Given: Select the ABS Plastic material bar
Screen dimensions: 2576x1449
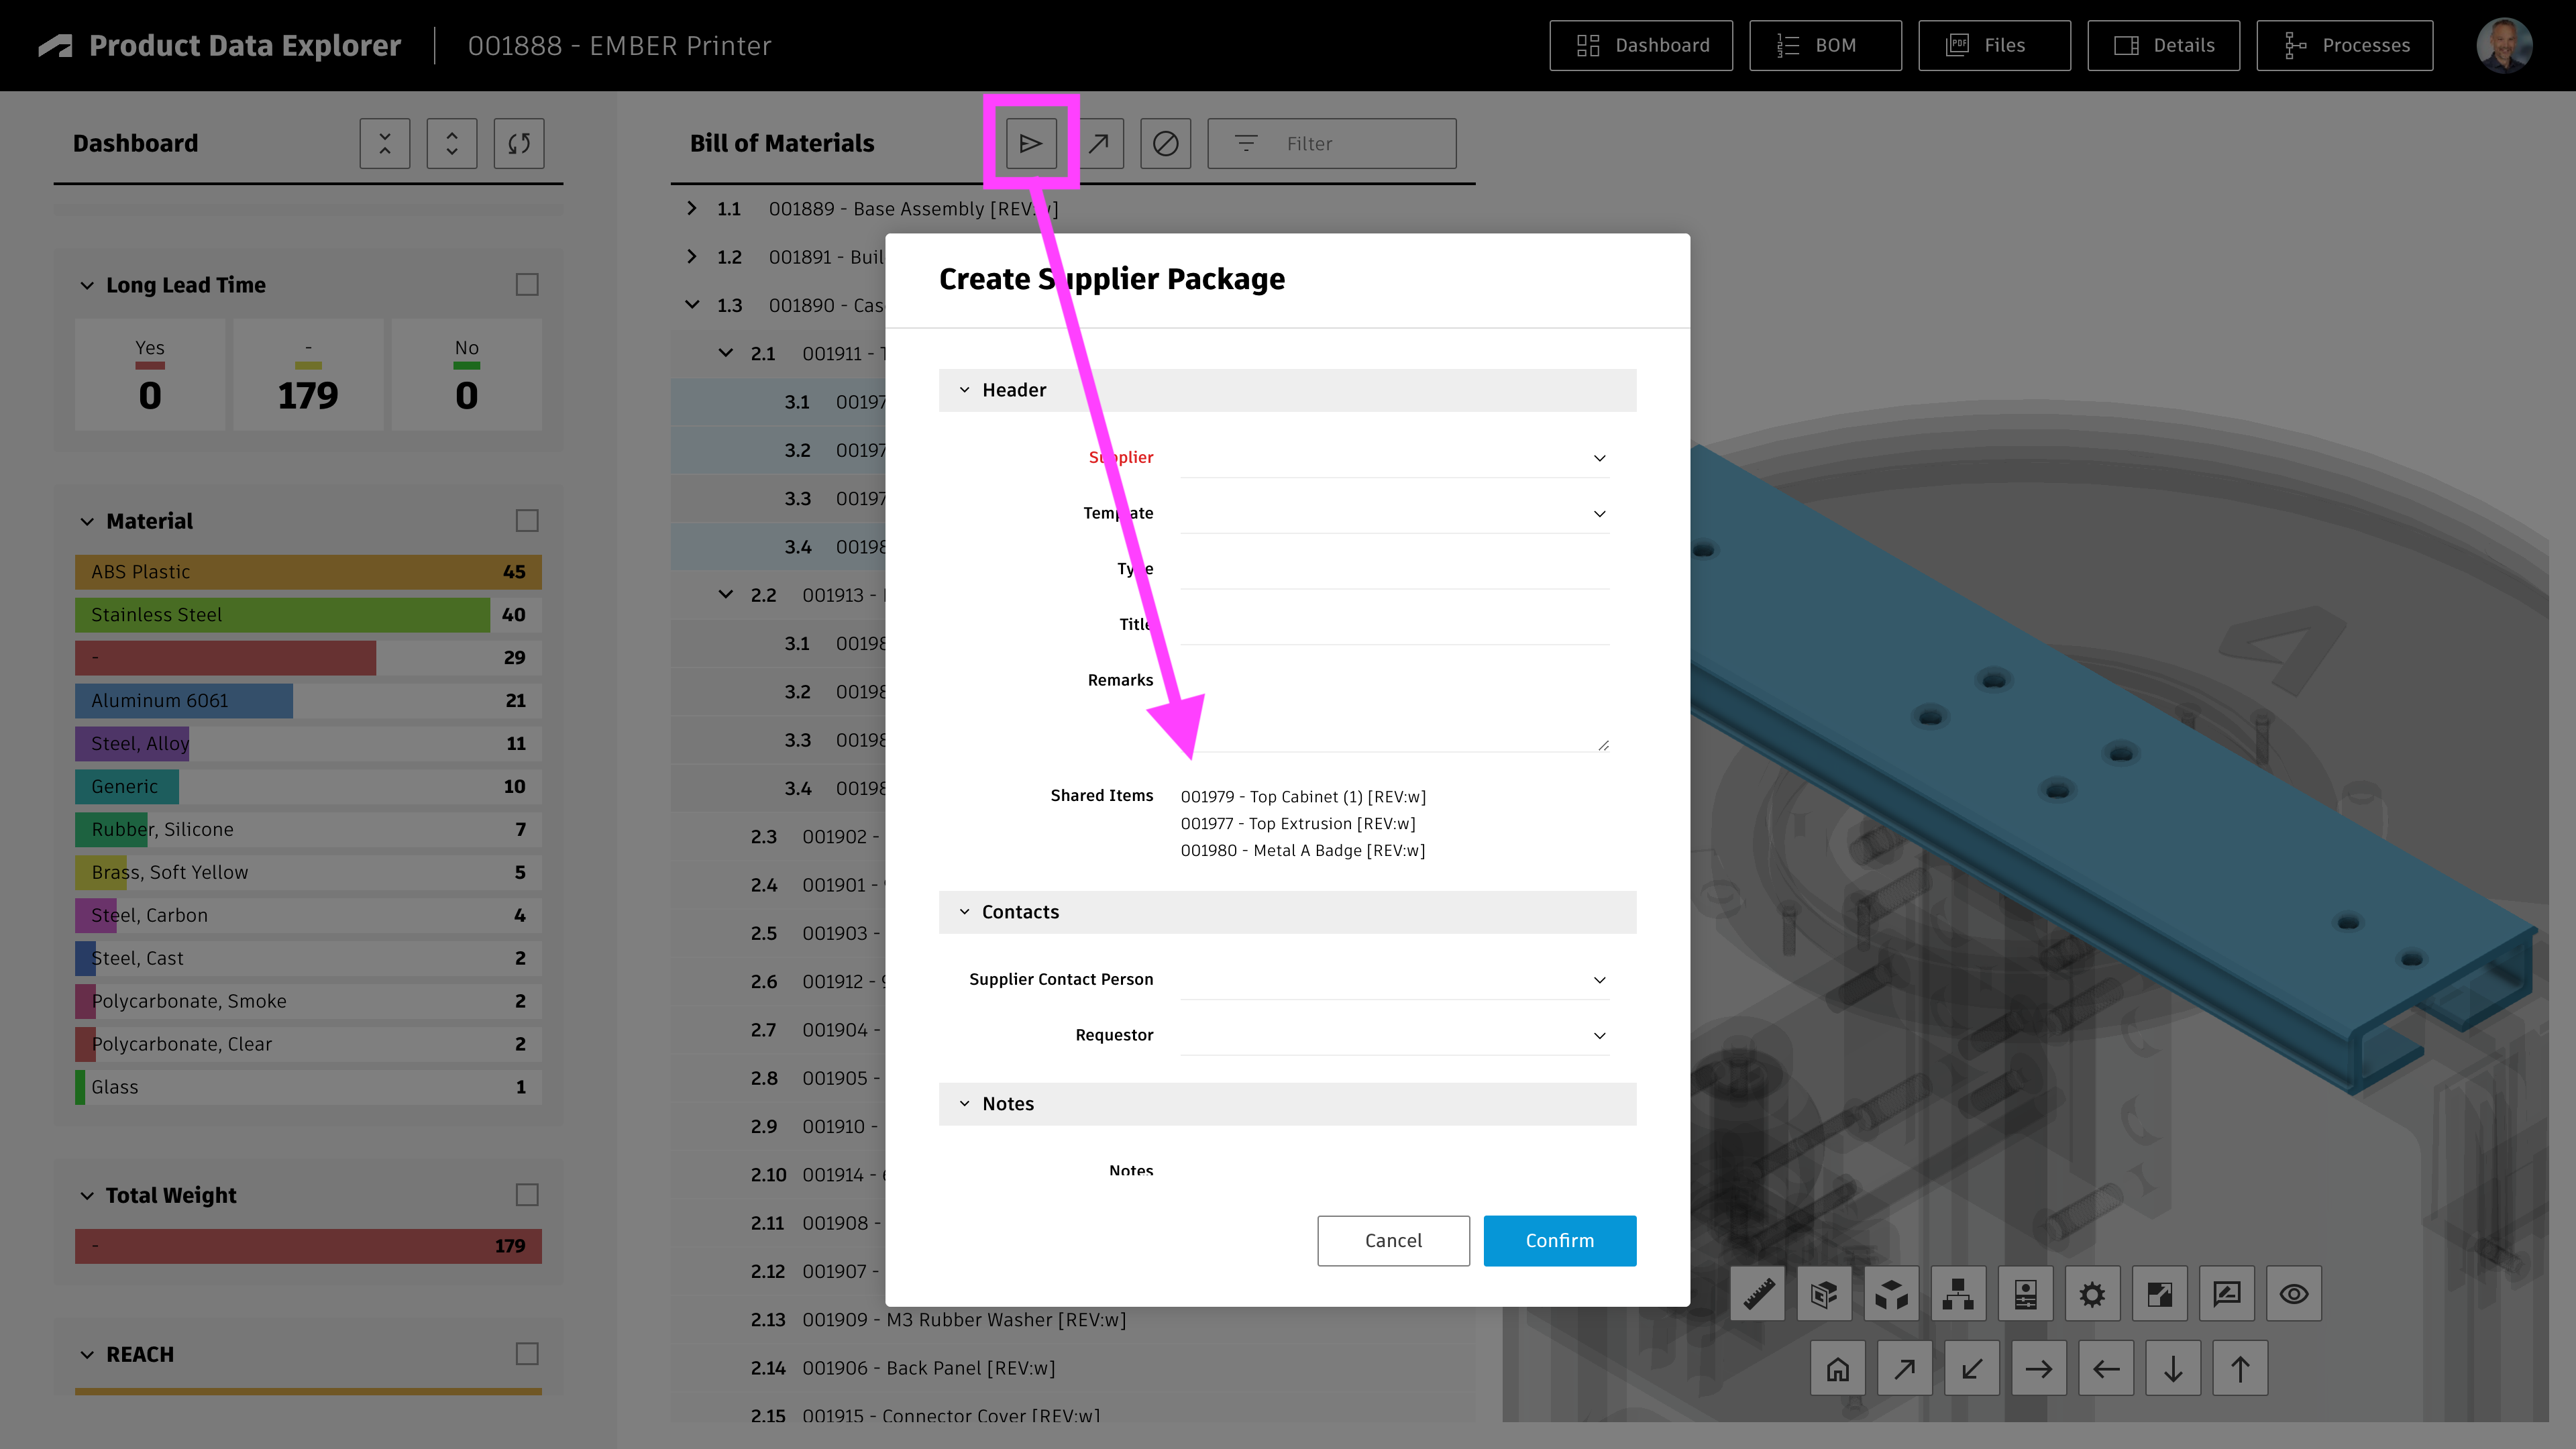Looking at the screenshot, I should (308, 572).
